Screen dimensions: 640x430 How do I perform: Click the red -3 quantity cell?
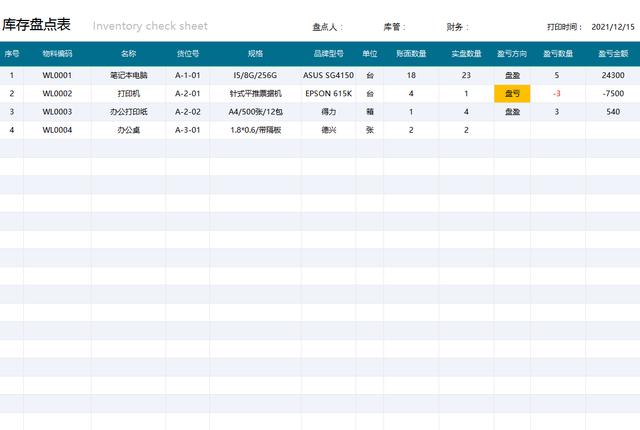[556, 93]
